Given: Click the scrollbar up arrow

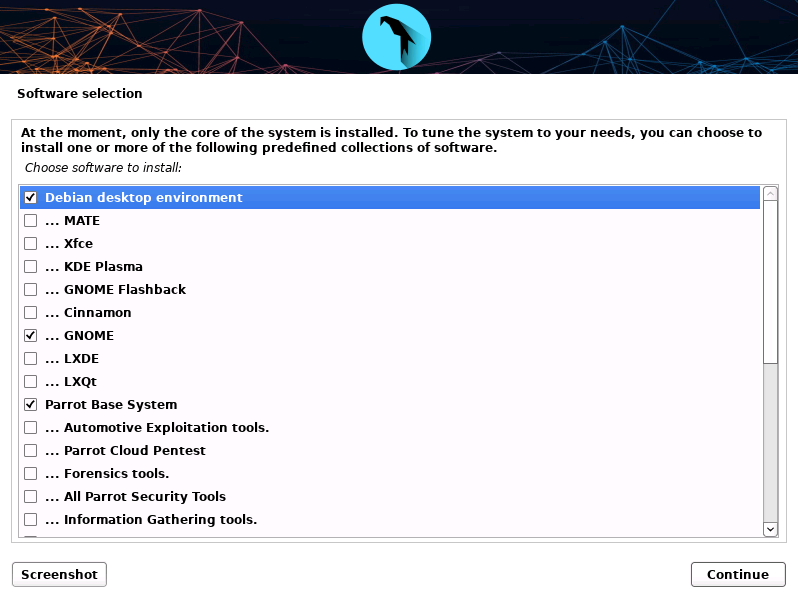Looking at the screenshot, I should [771, 194].
